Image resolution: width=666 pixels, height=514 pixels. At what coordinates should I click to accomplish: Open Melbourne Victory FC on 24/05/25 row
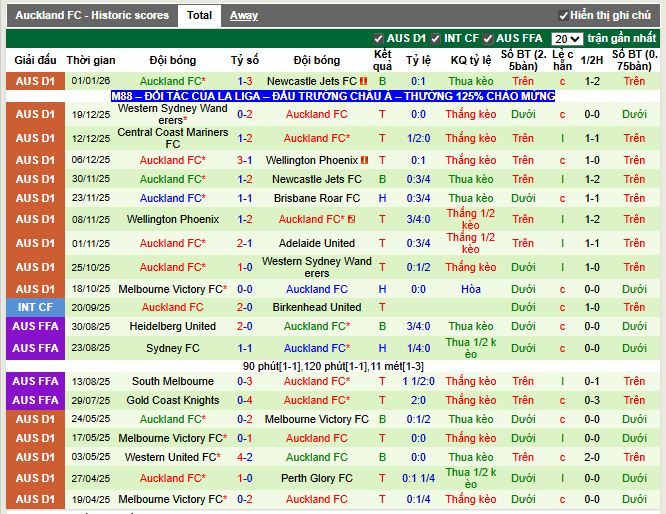pos(317,419)
